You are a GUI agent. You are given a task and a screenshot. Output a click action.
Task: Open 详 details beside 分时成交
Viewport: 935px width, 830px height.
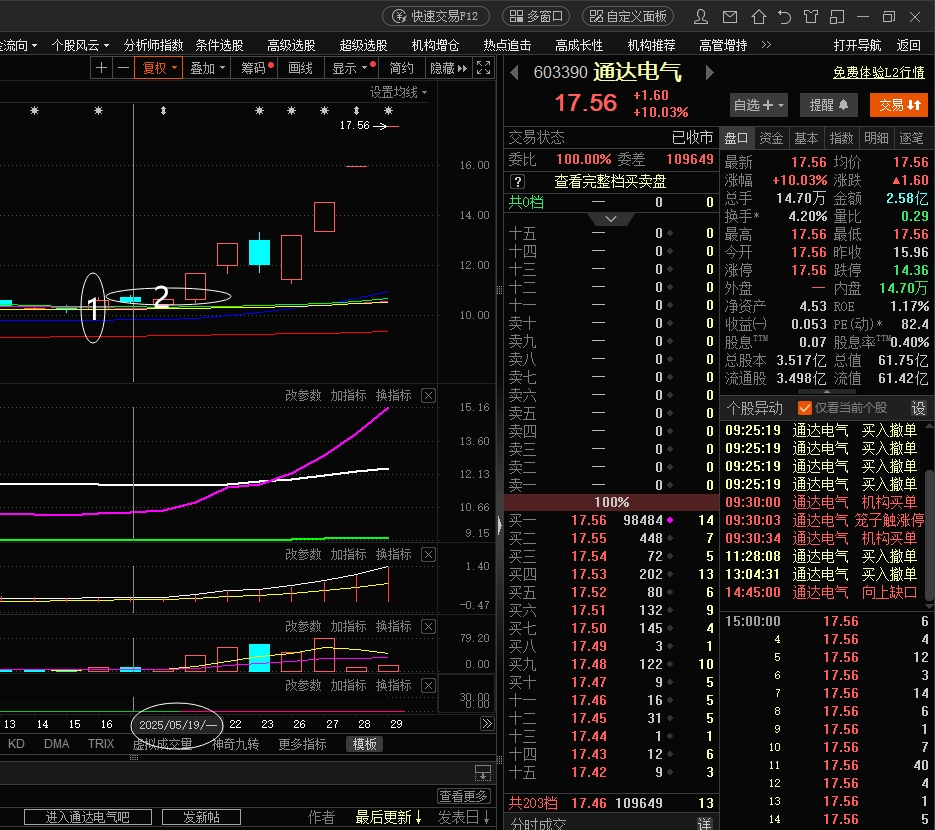704,823
